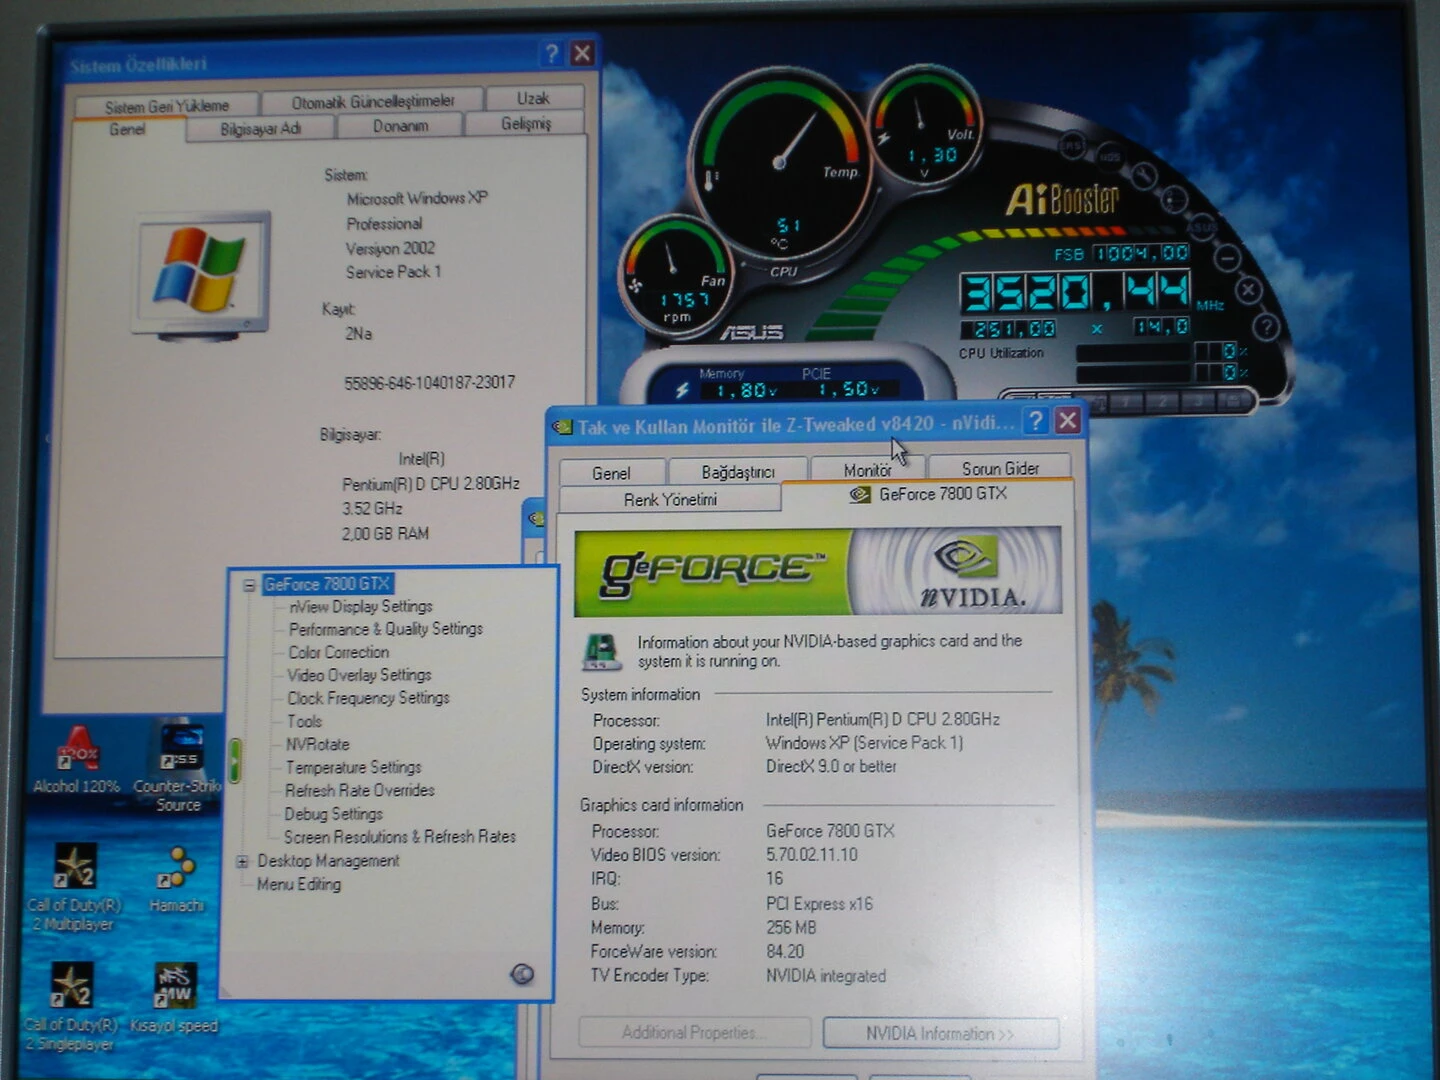The width and height of the screenshot is (1440, 1080).
Task: Click the green slide-out handle of the nVidia menu
Action: 235,761
